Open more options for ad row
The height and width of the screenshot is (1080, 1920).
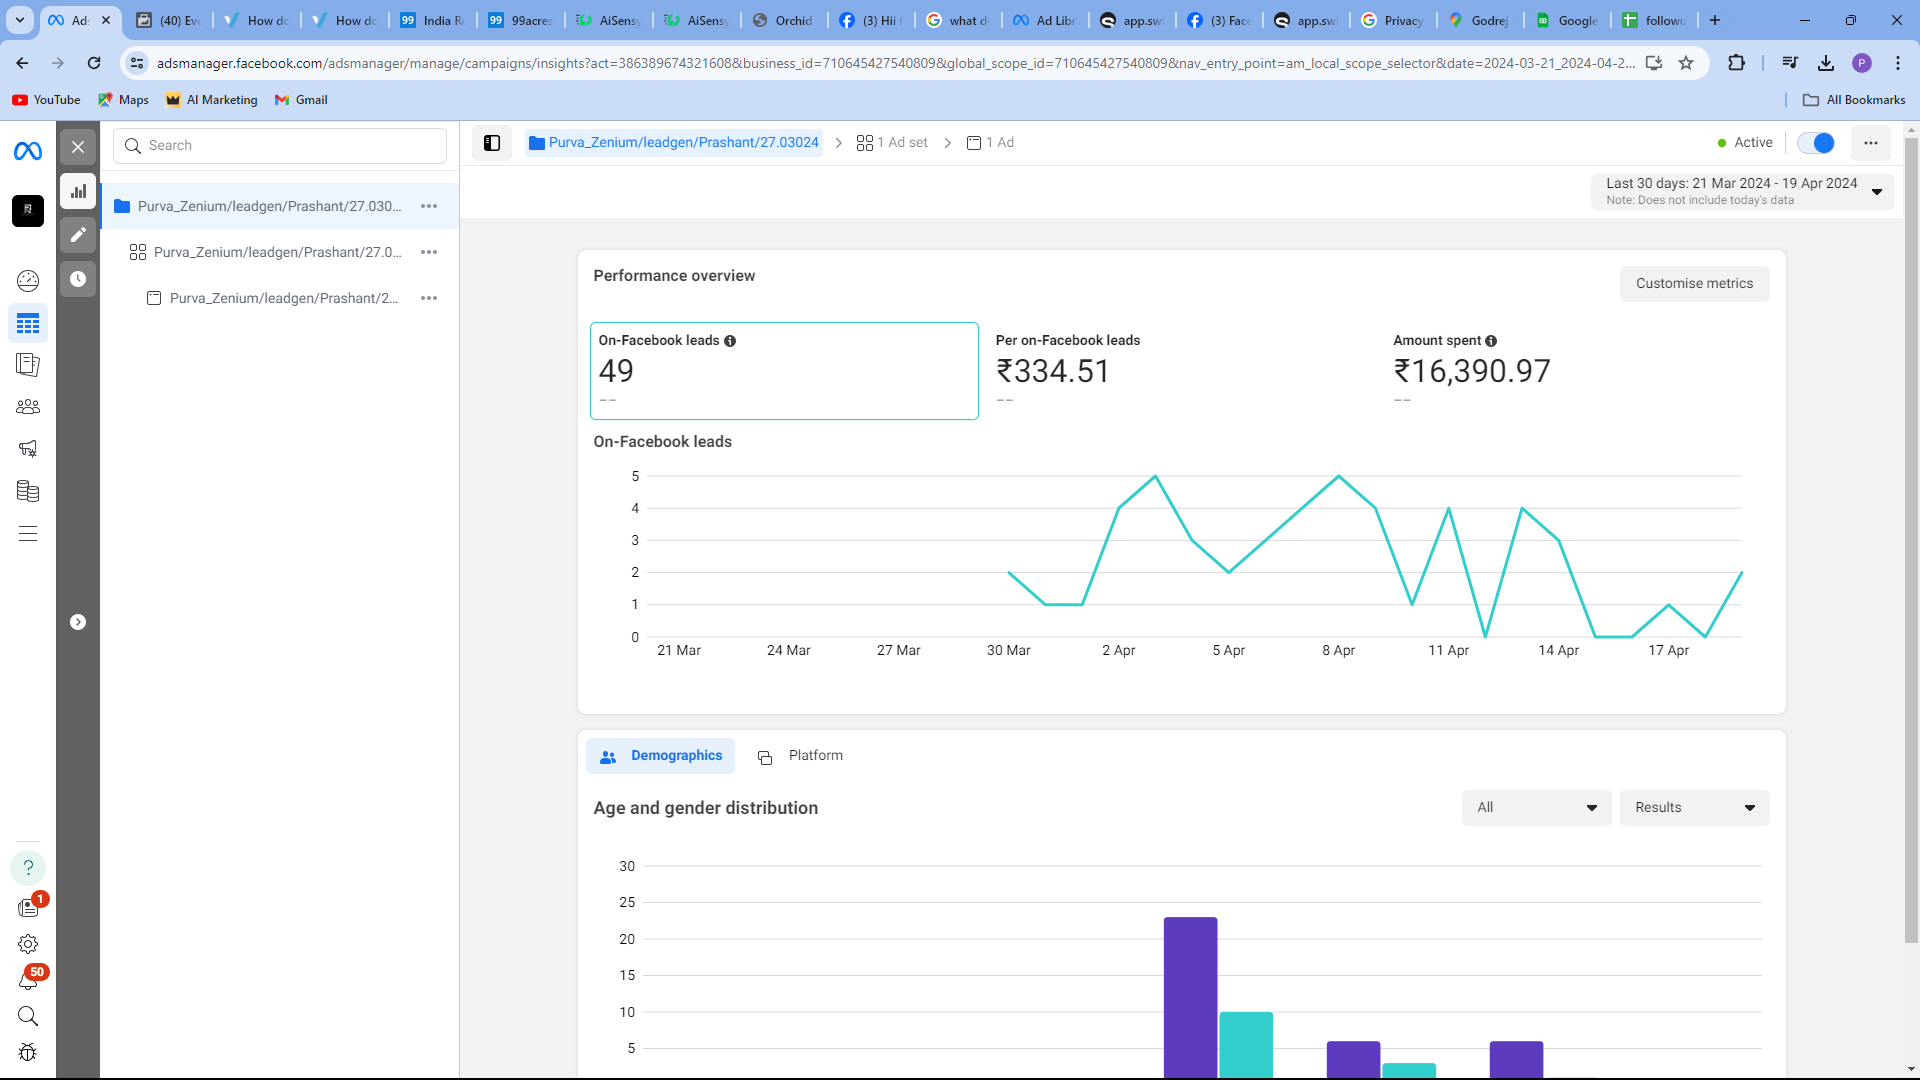tap(429, 298)
